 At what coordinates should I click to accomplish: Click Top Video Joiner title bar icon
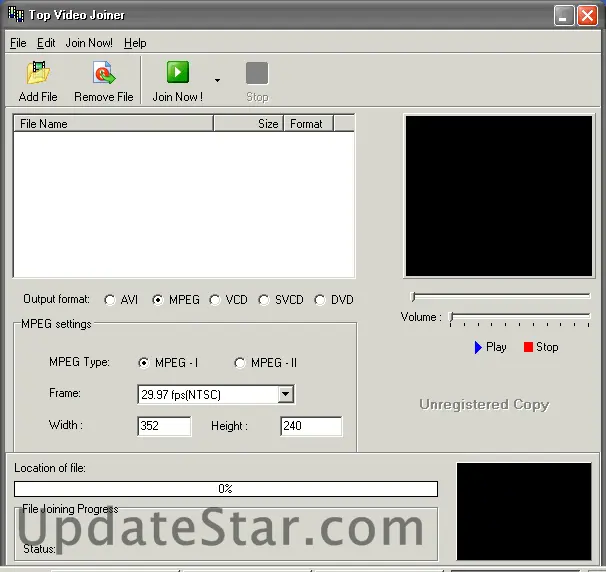(x=16, y=14)
